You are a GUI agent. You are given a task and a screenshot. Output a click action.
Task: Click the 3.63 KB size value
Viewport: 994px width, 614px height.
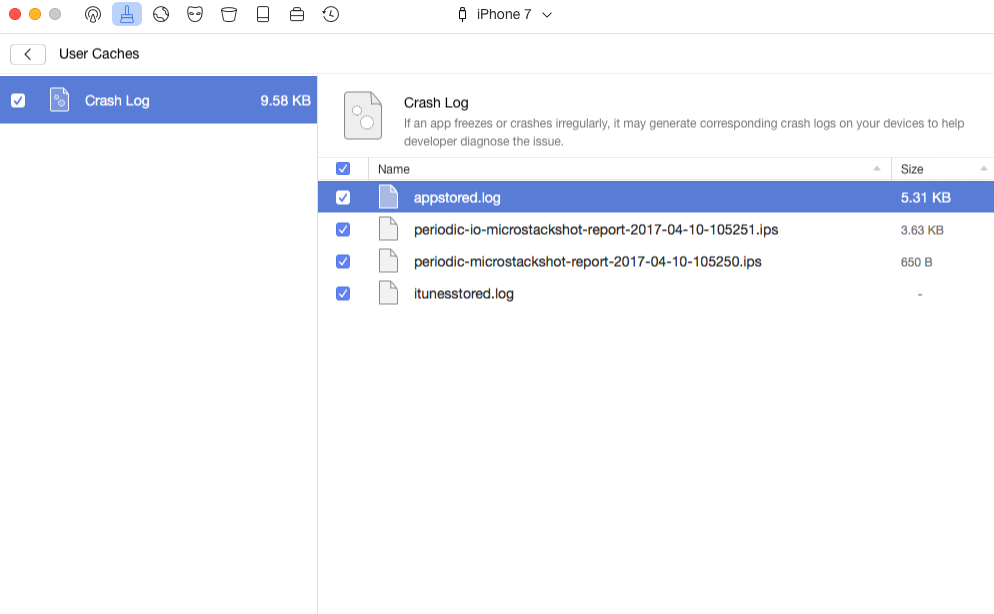pyautogui.click(x=922, y=230)
